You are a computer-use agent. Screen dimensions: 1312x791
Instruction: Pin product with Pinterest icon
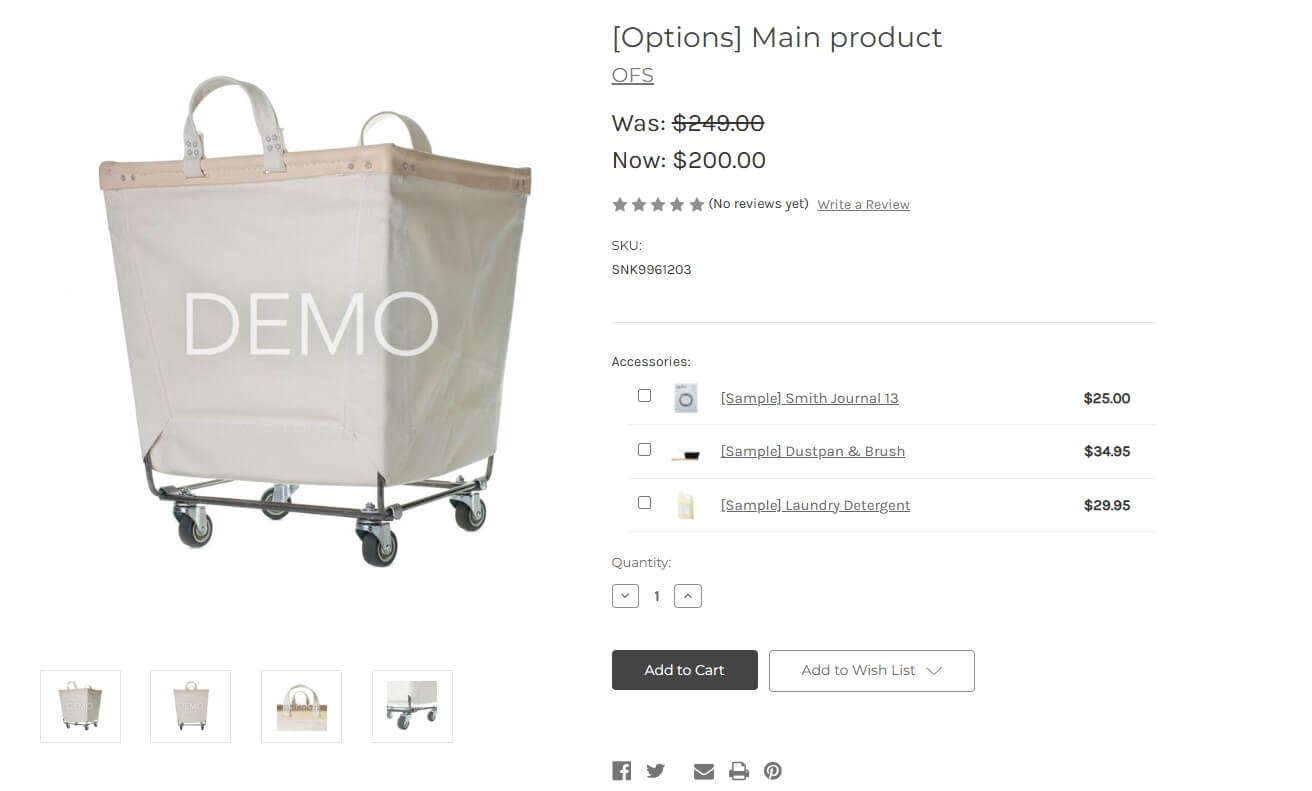(x=773, y=771)
